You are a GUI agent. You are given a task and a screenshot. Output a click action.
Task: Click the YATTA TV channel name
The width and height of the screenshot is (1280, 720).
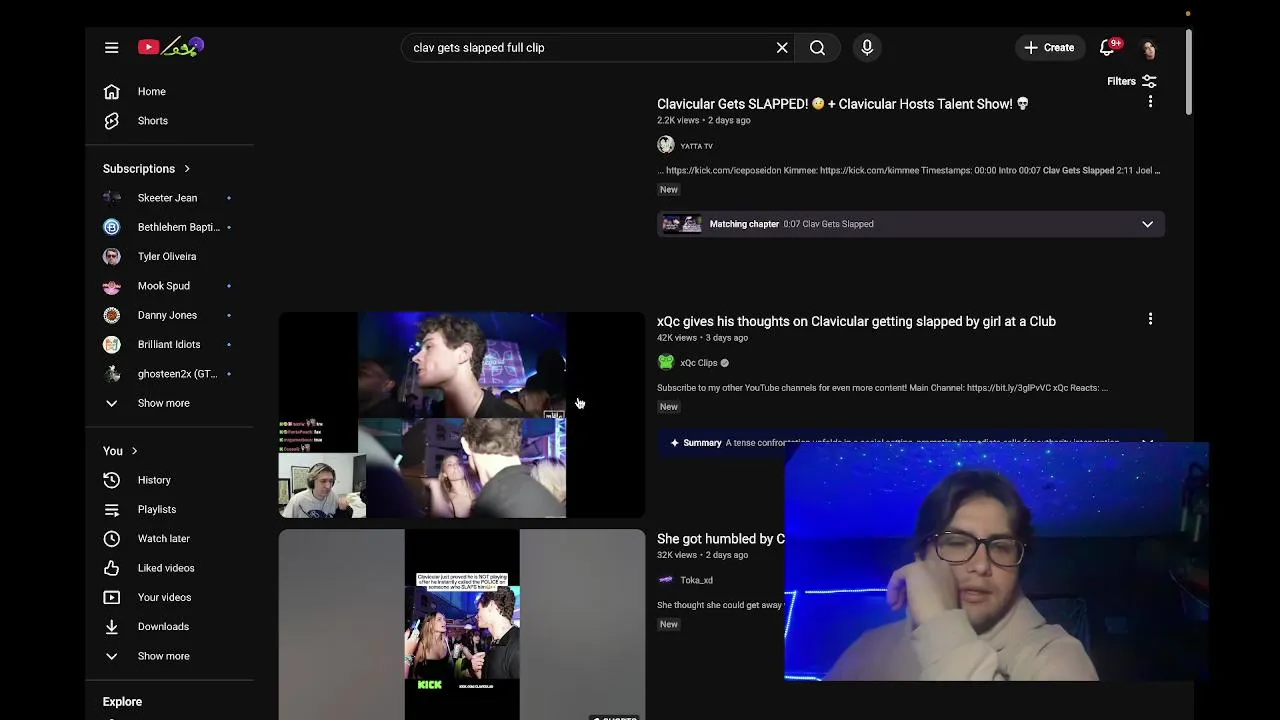click(x=697, y=146)
